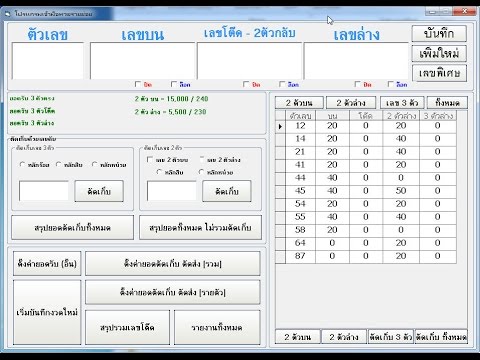Click the บันทึก save button

point(439,34)
